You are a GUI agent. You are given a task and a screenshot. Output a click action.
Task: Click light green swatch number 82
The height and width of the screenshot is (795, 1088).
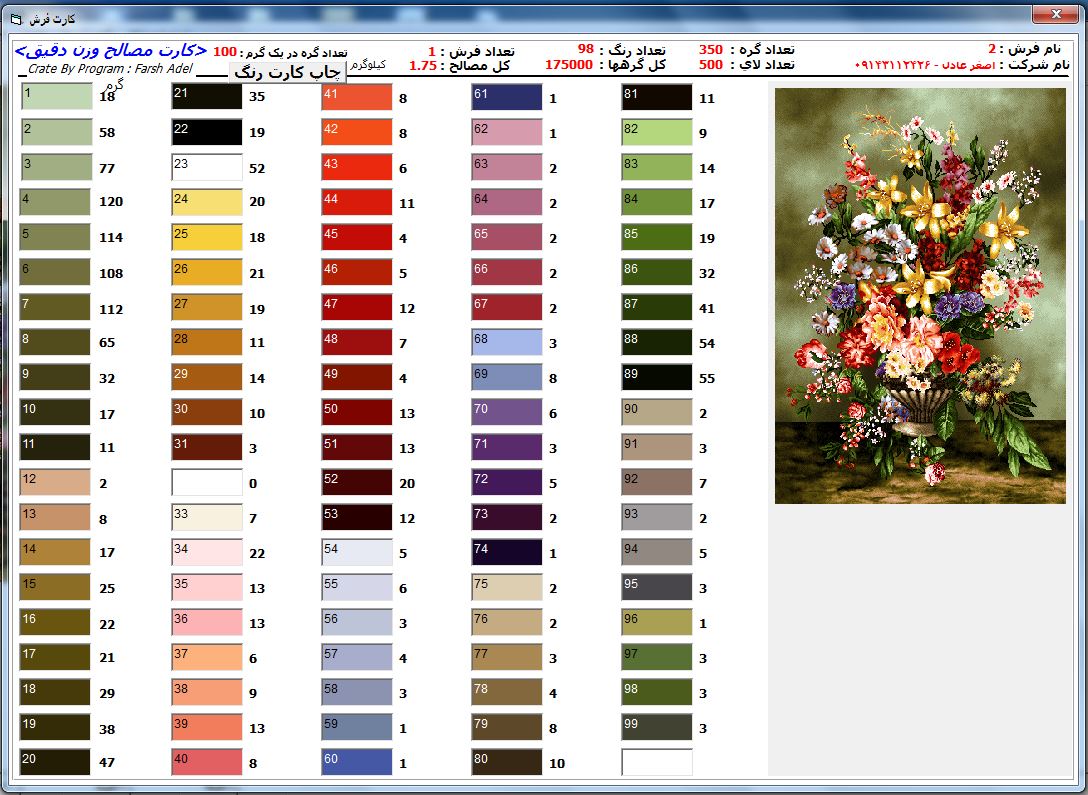(x=657, y=132)
